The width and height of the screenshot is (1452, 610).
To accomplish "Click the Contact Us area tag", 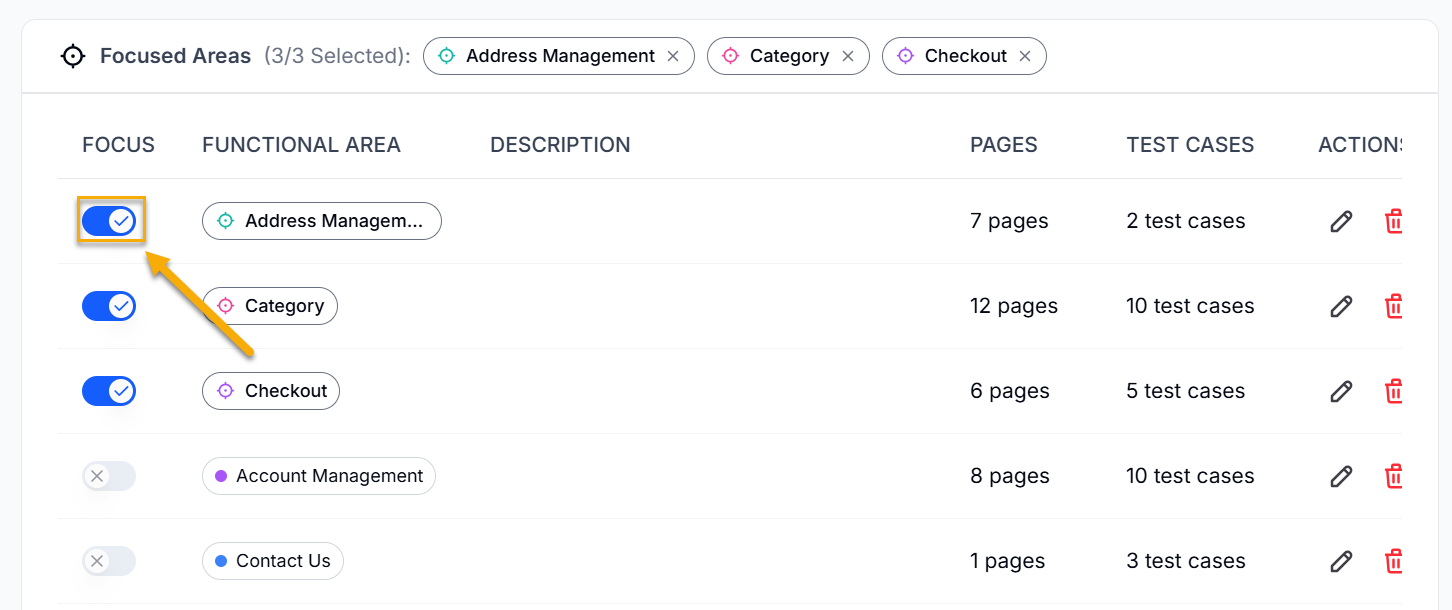I will tap(273, 561).
